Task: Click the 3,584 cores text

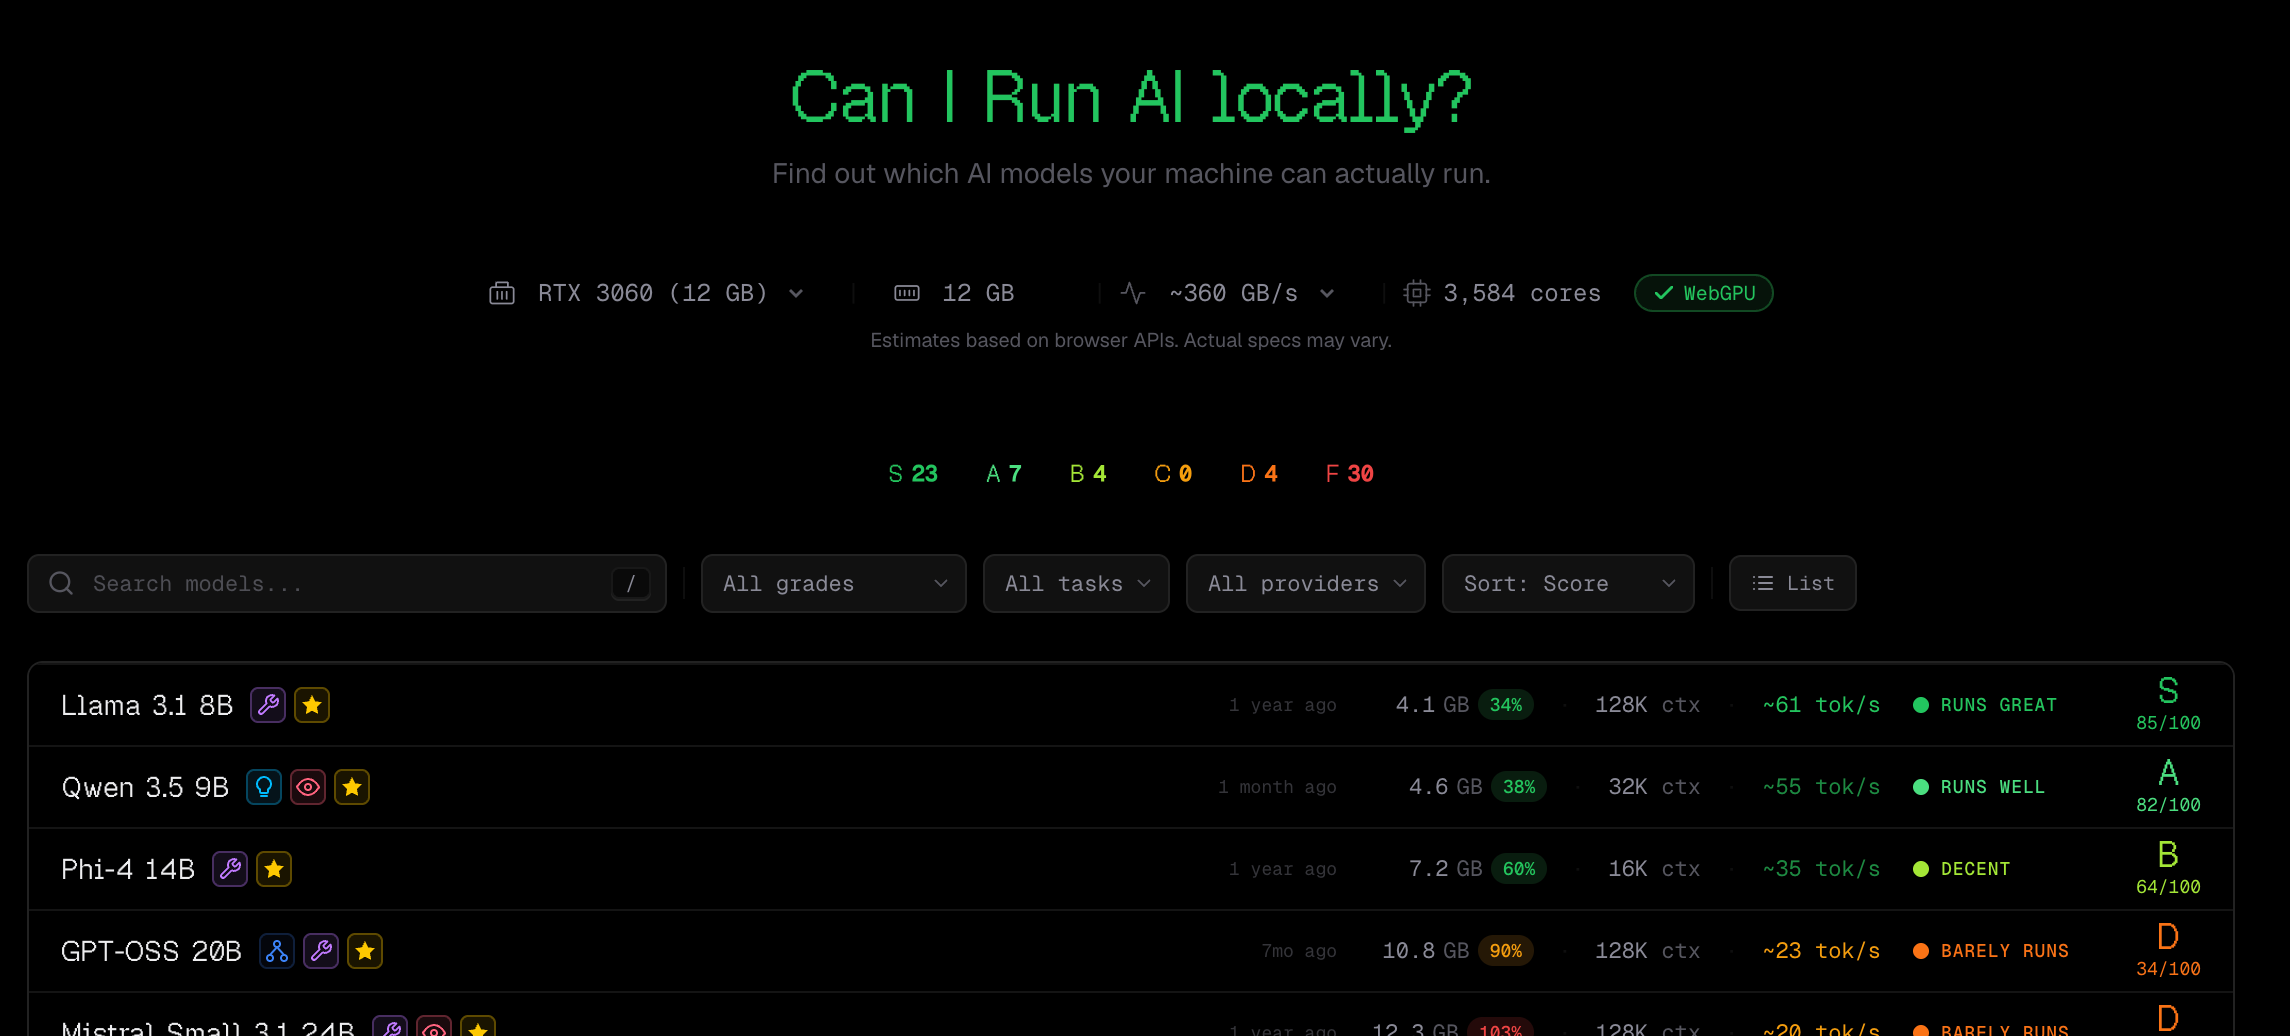Action: coord(1522,293)
